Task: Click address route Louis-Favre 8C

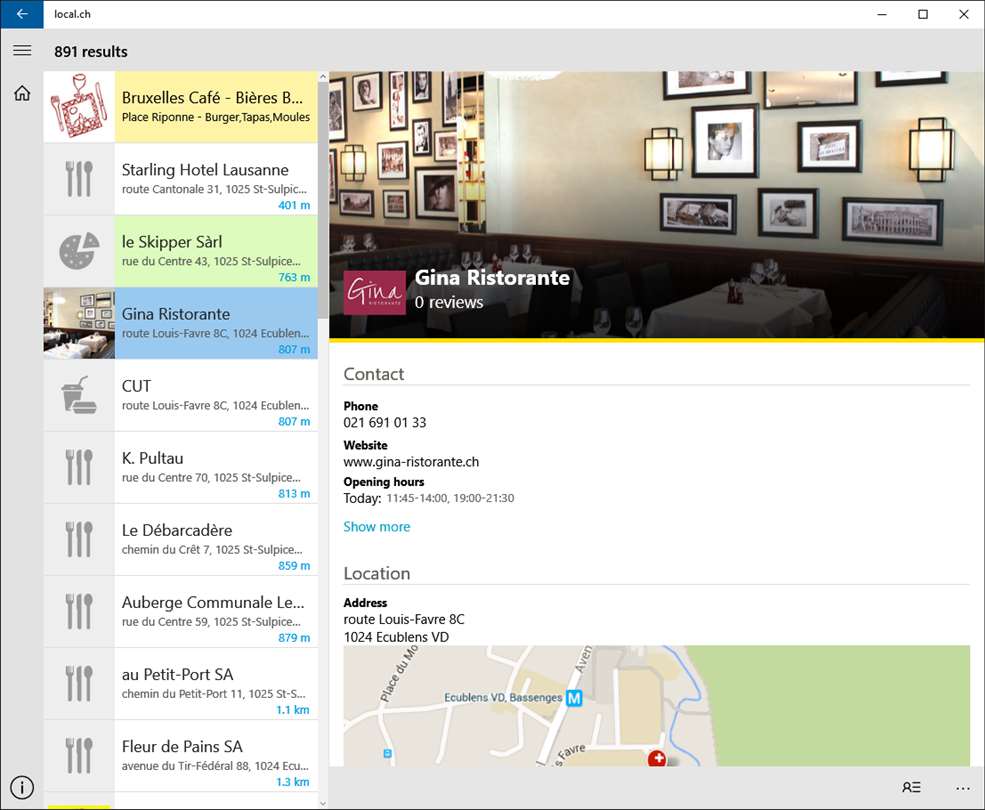Action: click(x=404, y=620)
